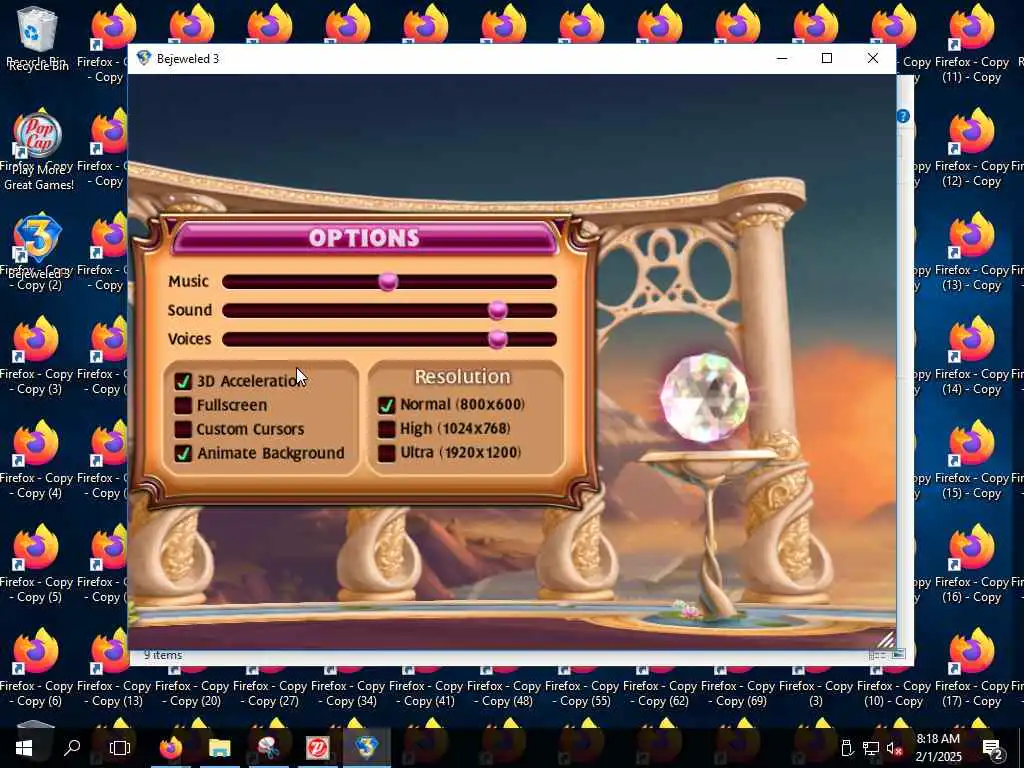Switch to Firefox in the taskbar
Viewport: 1024px width, 768px height.
170,747
